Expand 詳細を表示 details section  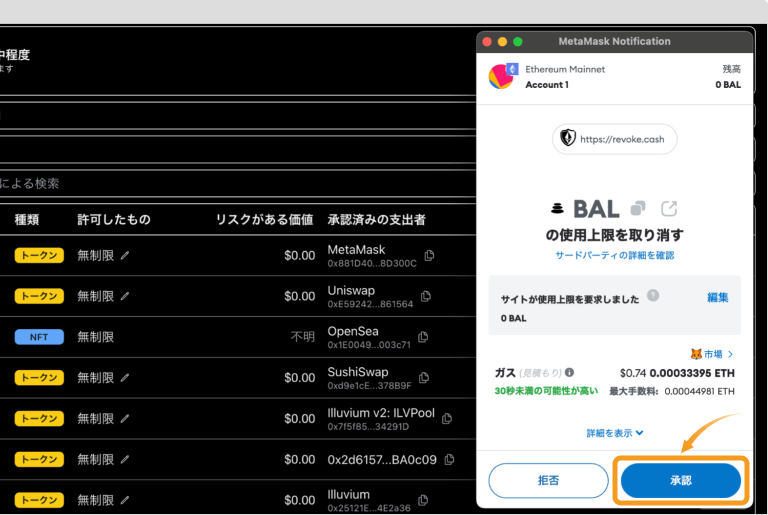[615, 433]
